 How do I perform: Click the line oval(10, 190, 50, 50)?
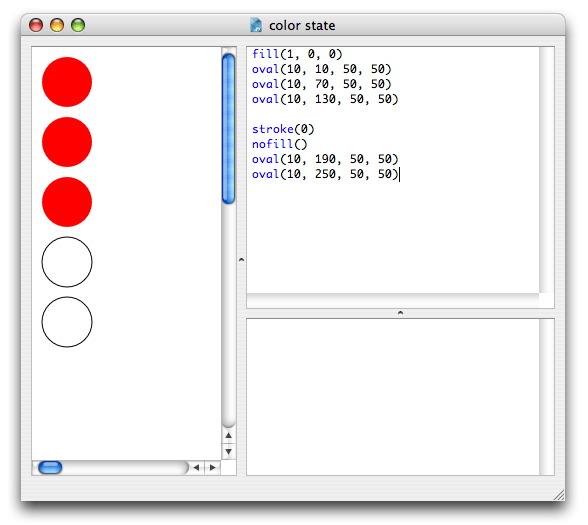(325, 159)
